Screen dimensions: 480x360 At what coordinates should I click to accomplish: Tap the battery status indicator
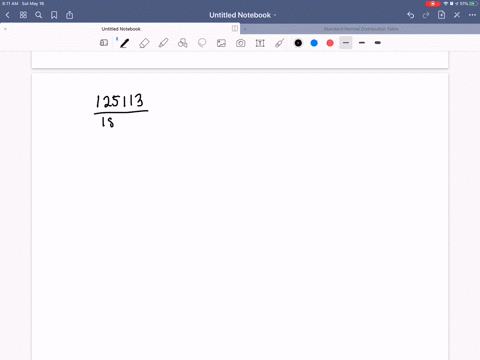click(474, 4)
